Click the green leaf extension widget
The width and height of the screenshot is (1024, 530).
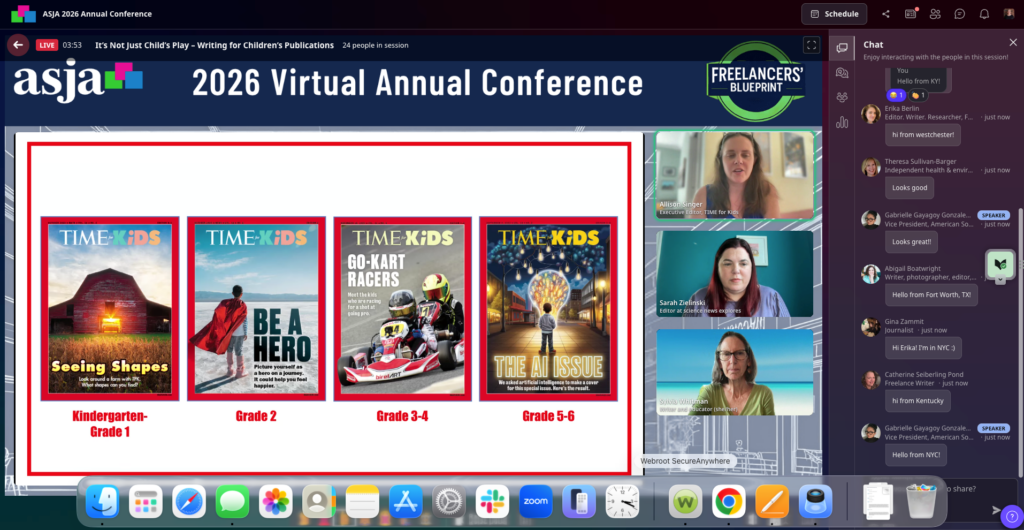(1000, 265)
